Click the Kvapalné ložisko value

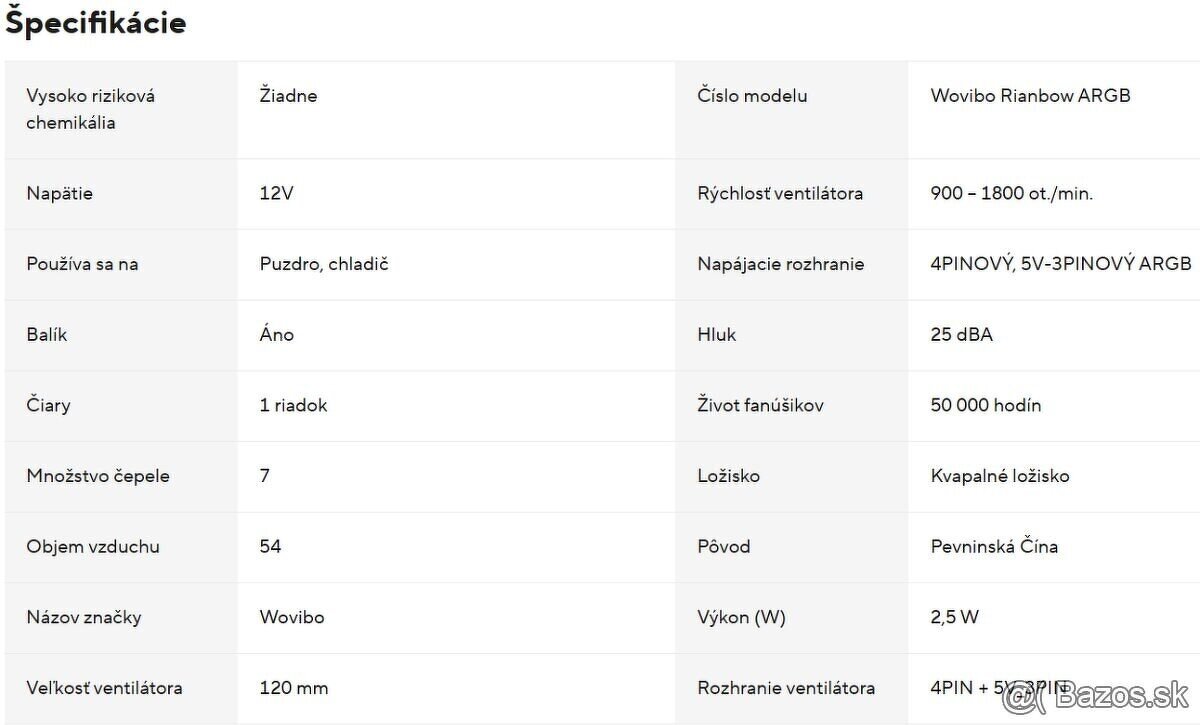[x=999, y=476]
